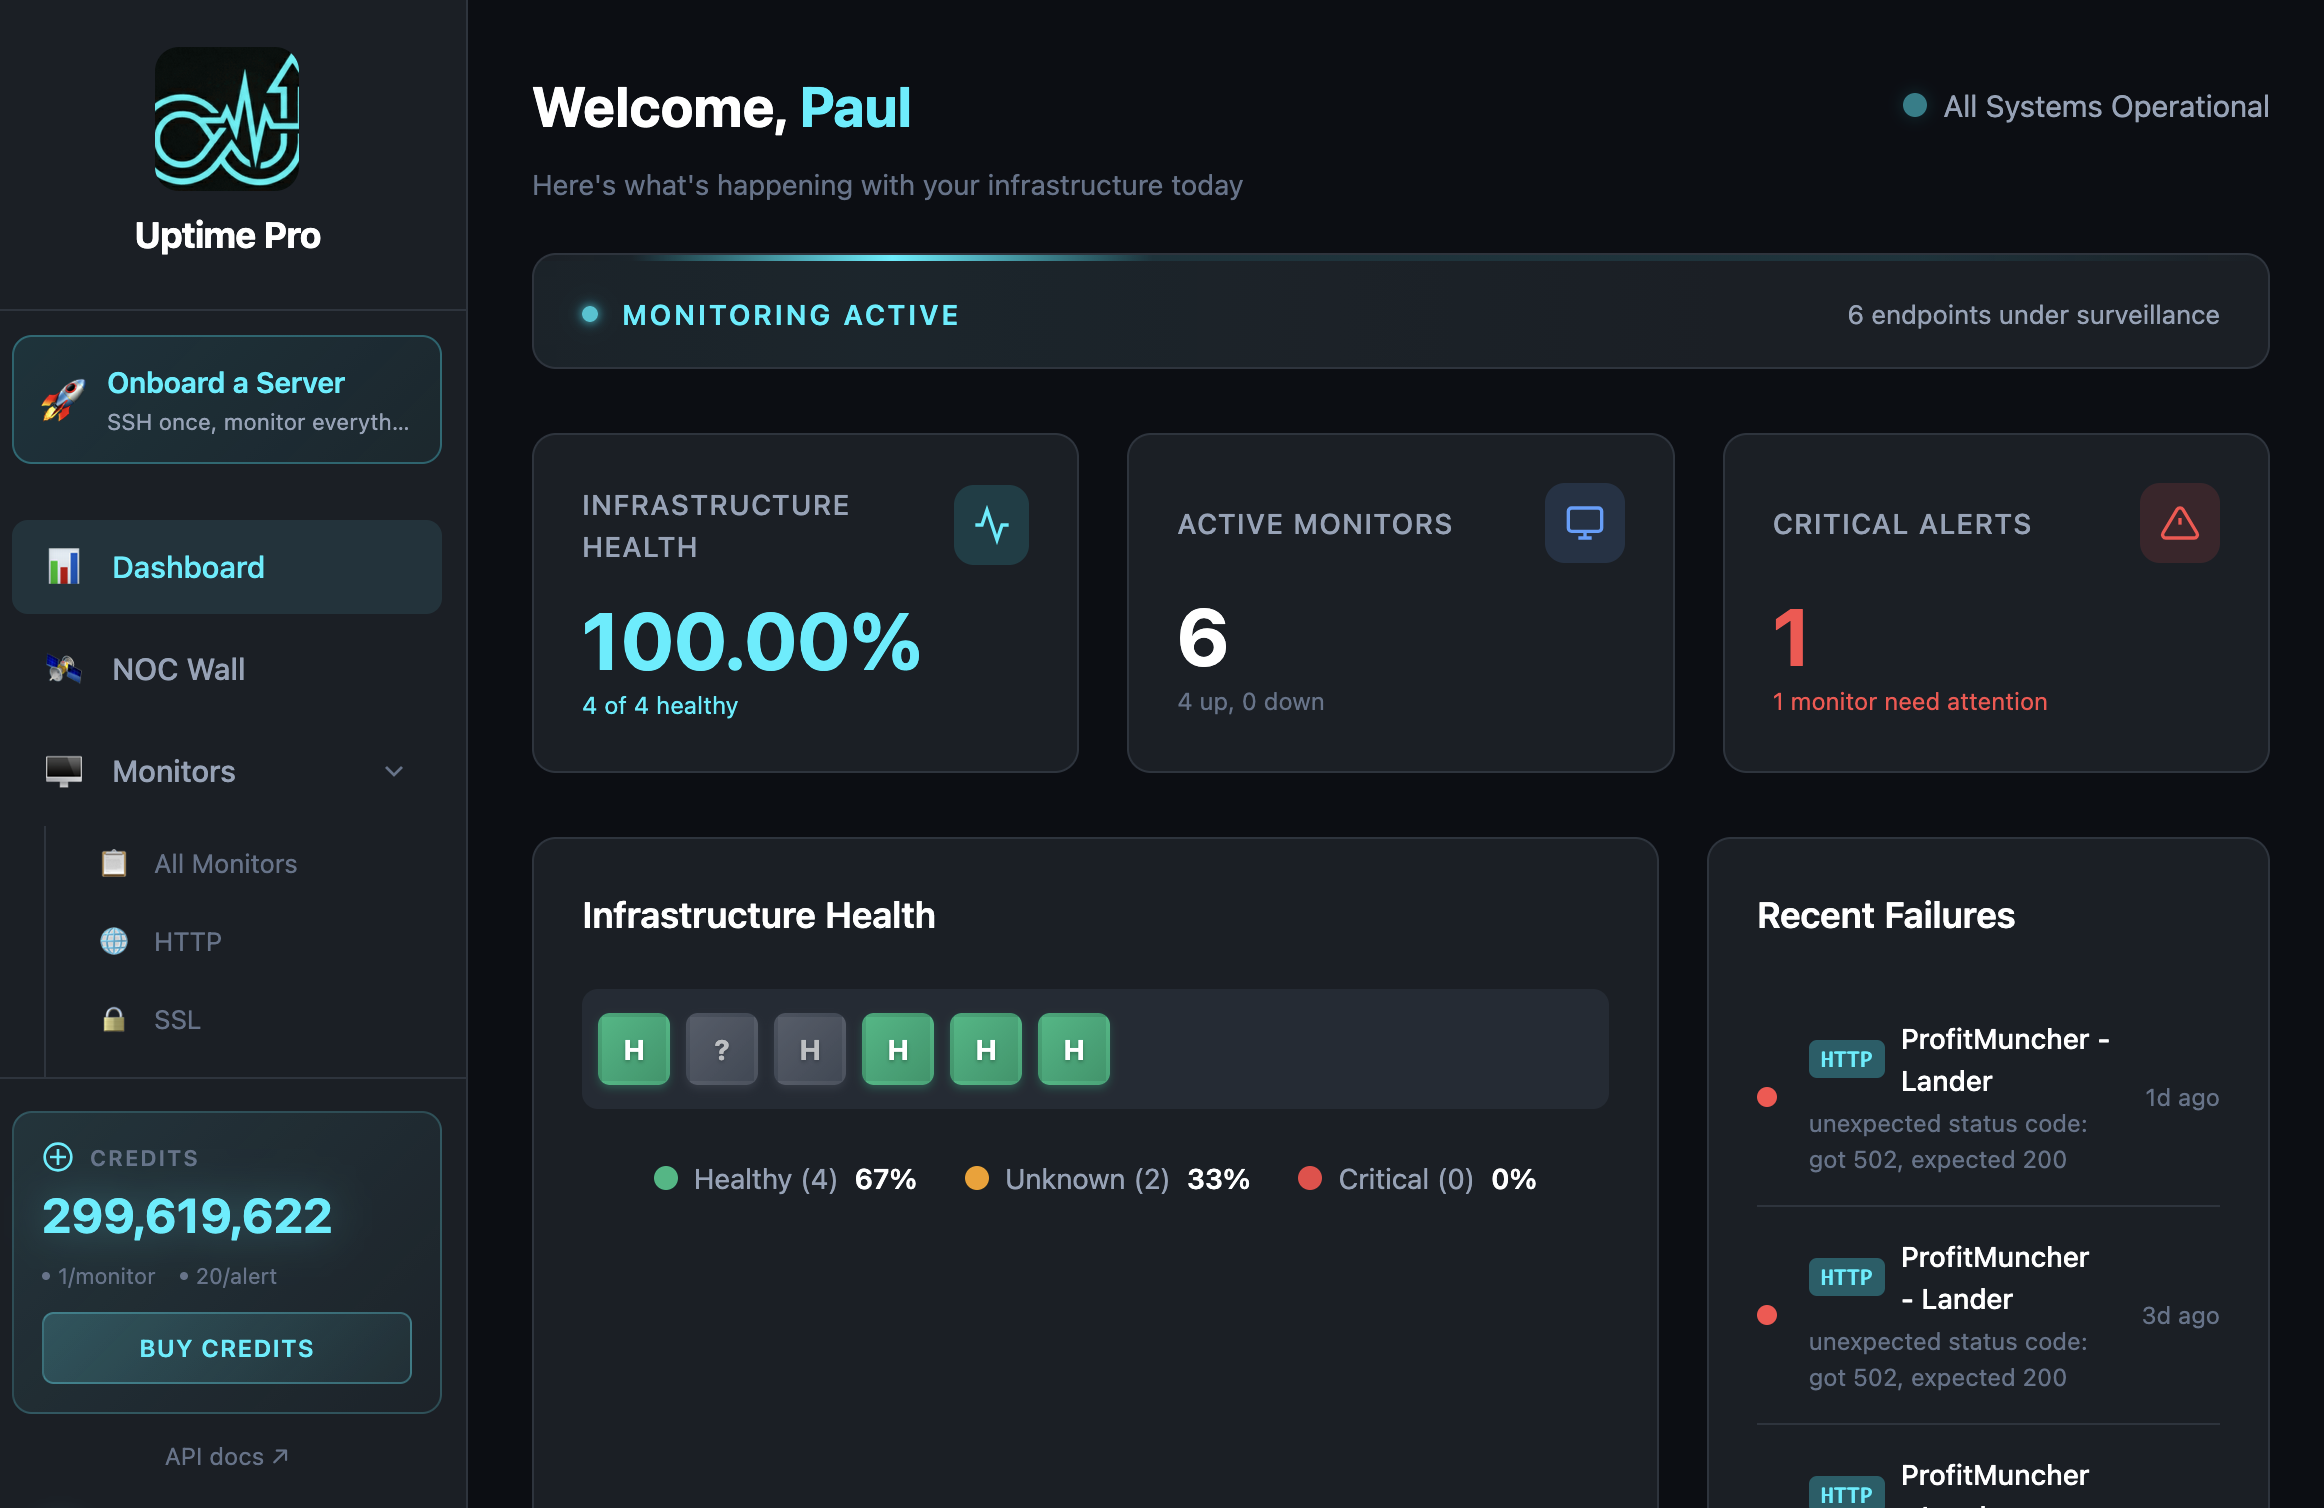Go to Dashboard in sidebar
This screenshot has height=1508, width=2324.
(x=227, y=567)
